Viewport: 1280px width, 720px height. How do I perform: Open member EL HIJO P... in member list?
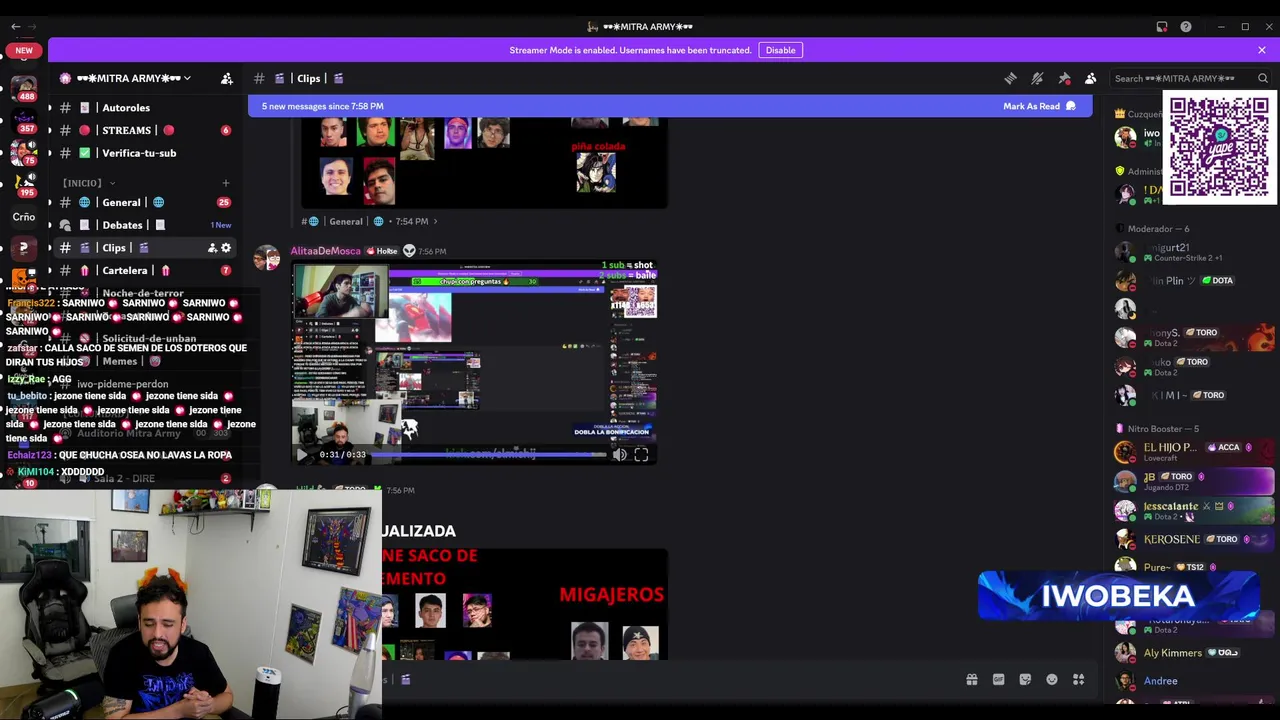pyautogui.click(x=1195, y=452)
